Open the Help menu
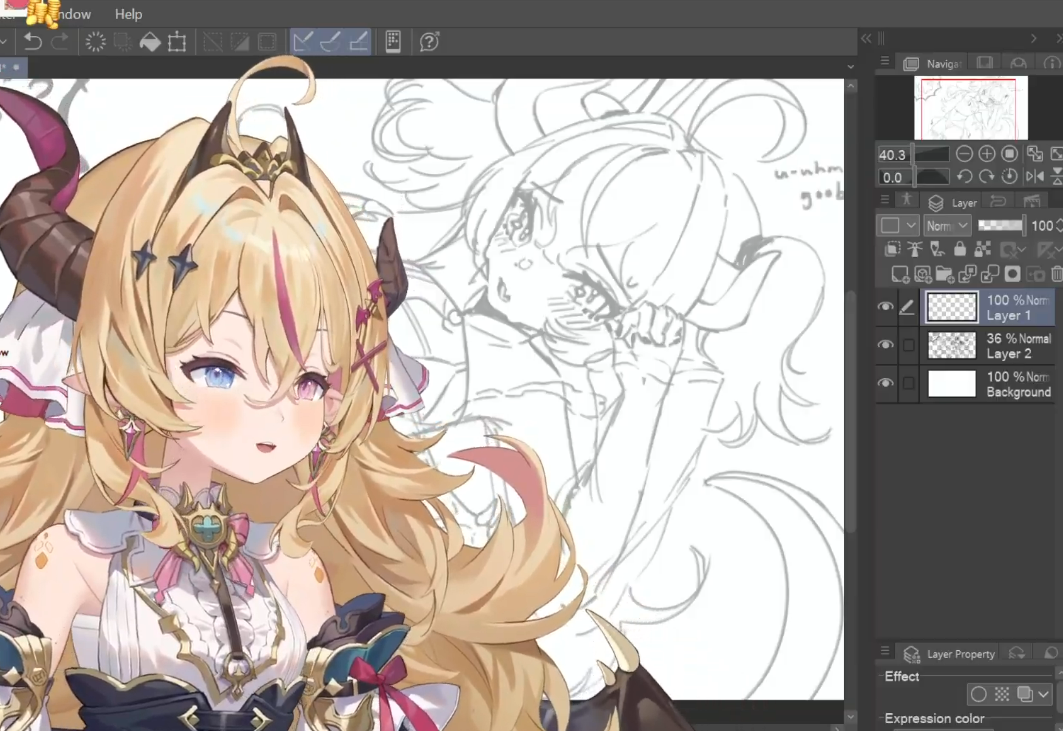The height and width of the screenshot is (731, 1063). pos(128,14)
